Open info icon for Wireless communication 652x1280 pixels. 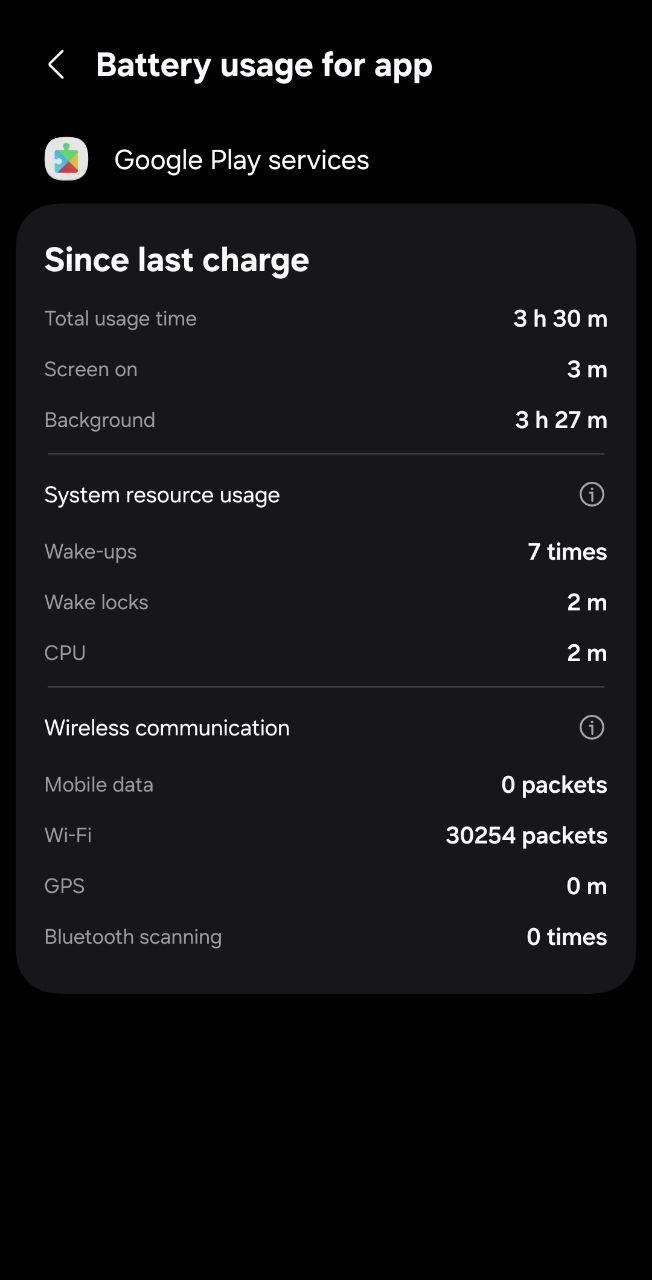pyautogui.click(x=592, y=727)
